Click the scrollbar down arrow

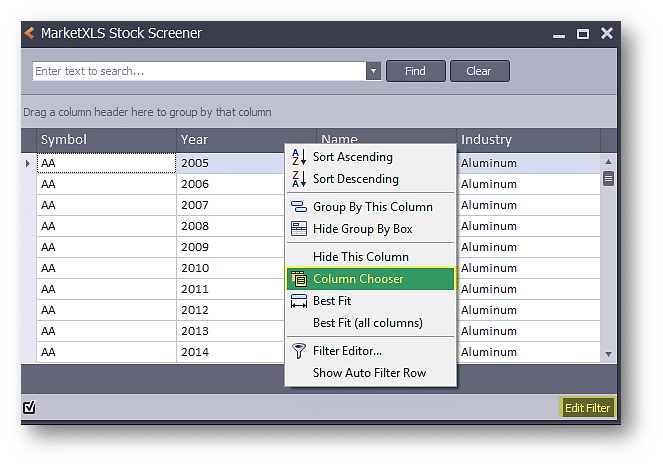point(608,354)
